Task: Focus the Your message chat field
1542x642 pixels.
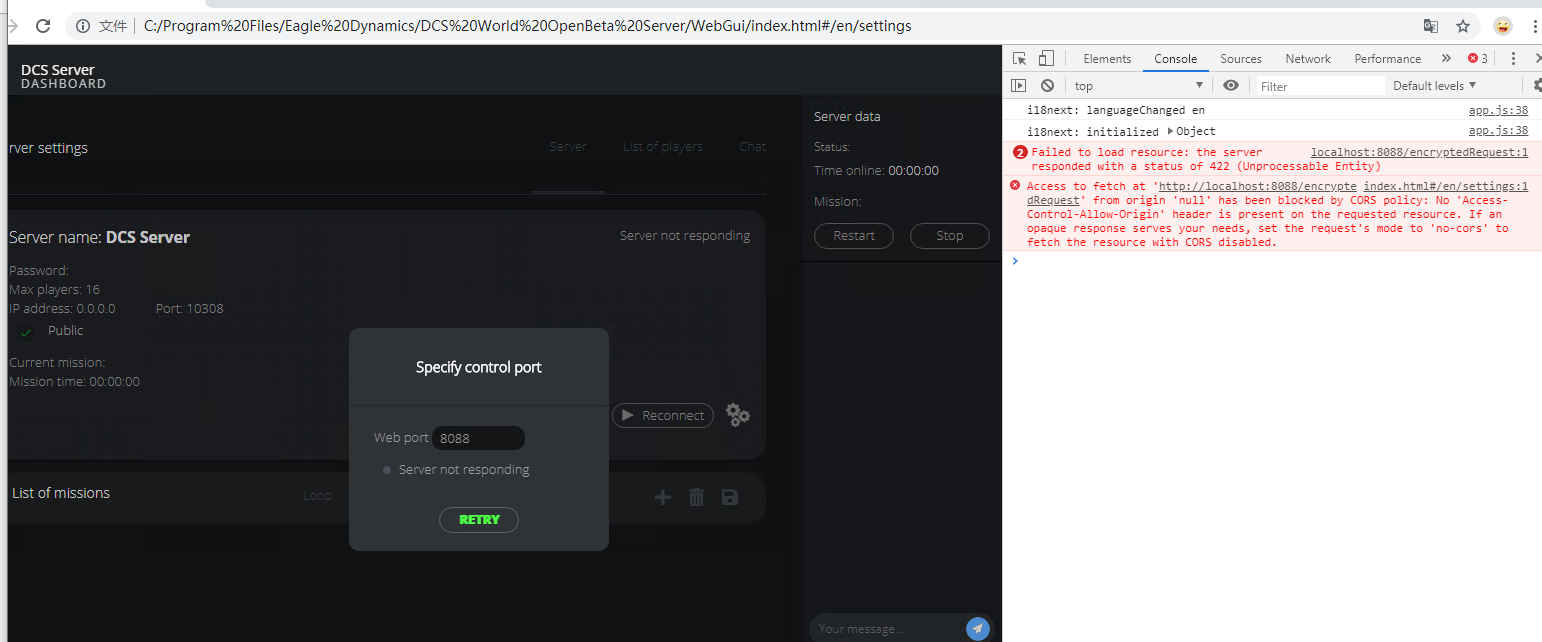Action: [888, 628]
